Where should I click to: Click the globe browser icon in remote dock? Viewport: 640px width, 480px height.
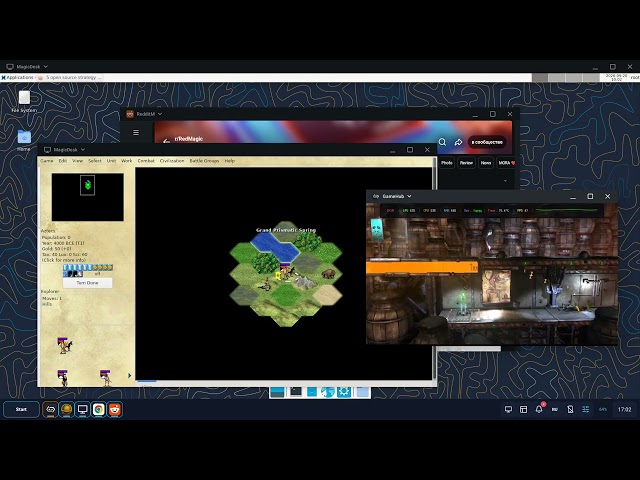327,392
